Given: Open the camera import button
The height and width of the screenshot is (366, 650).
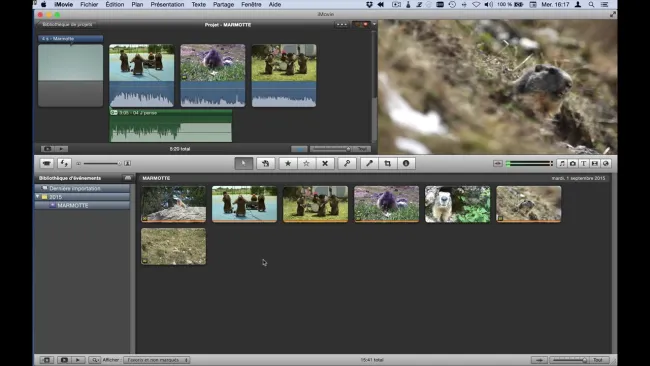Looking at the screenshot, I should click(46, 163).
